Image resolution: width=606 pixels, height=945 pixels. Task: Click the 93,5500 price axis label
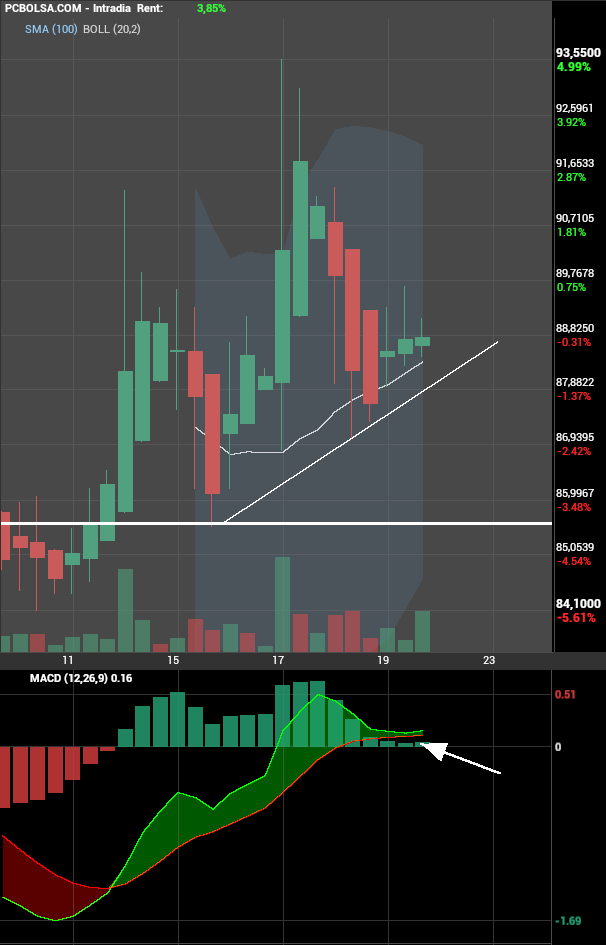[578, 53]
